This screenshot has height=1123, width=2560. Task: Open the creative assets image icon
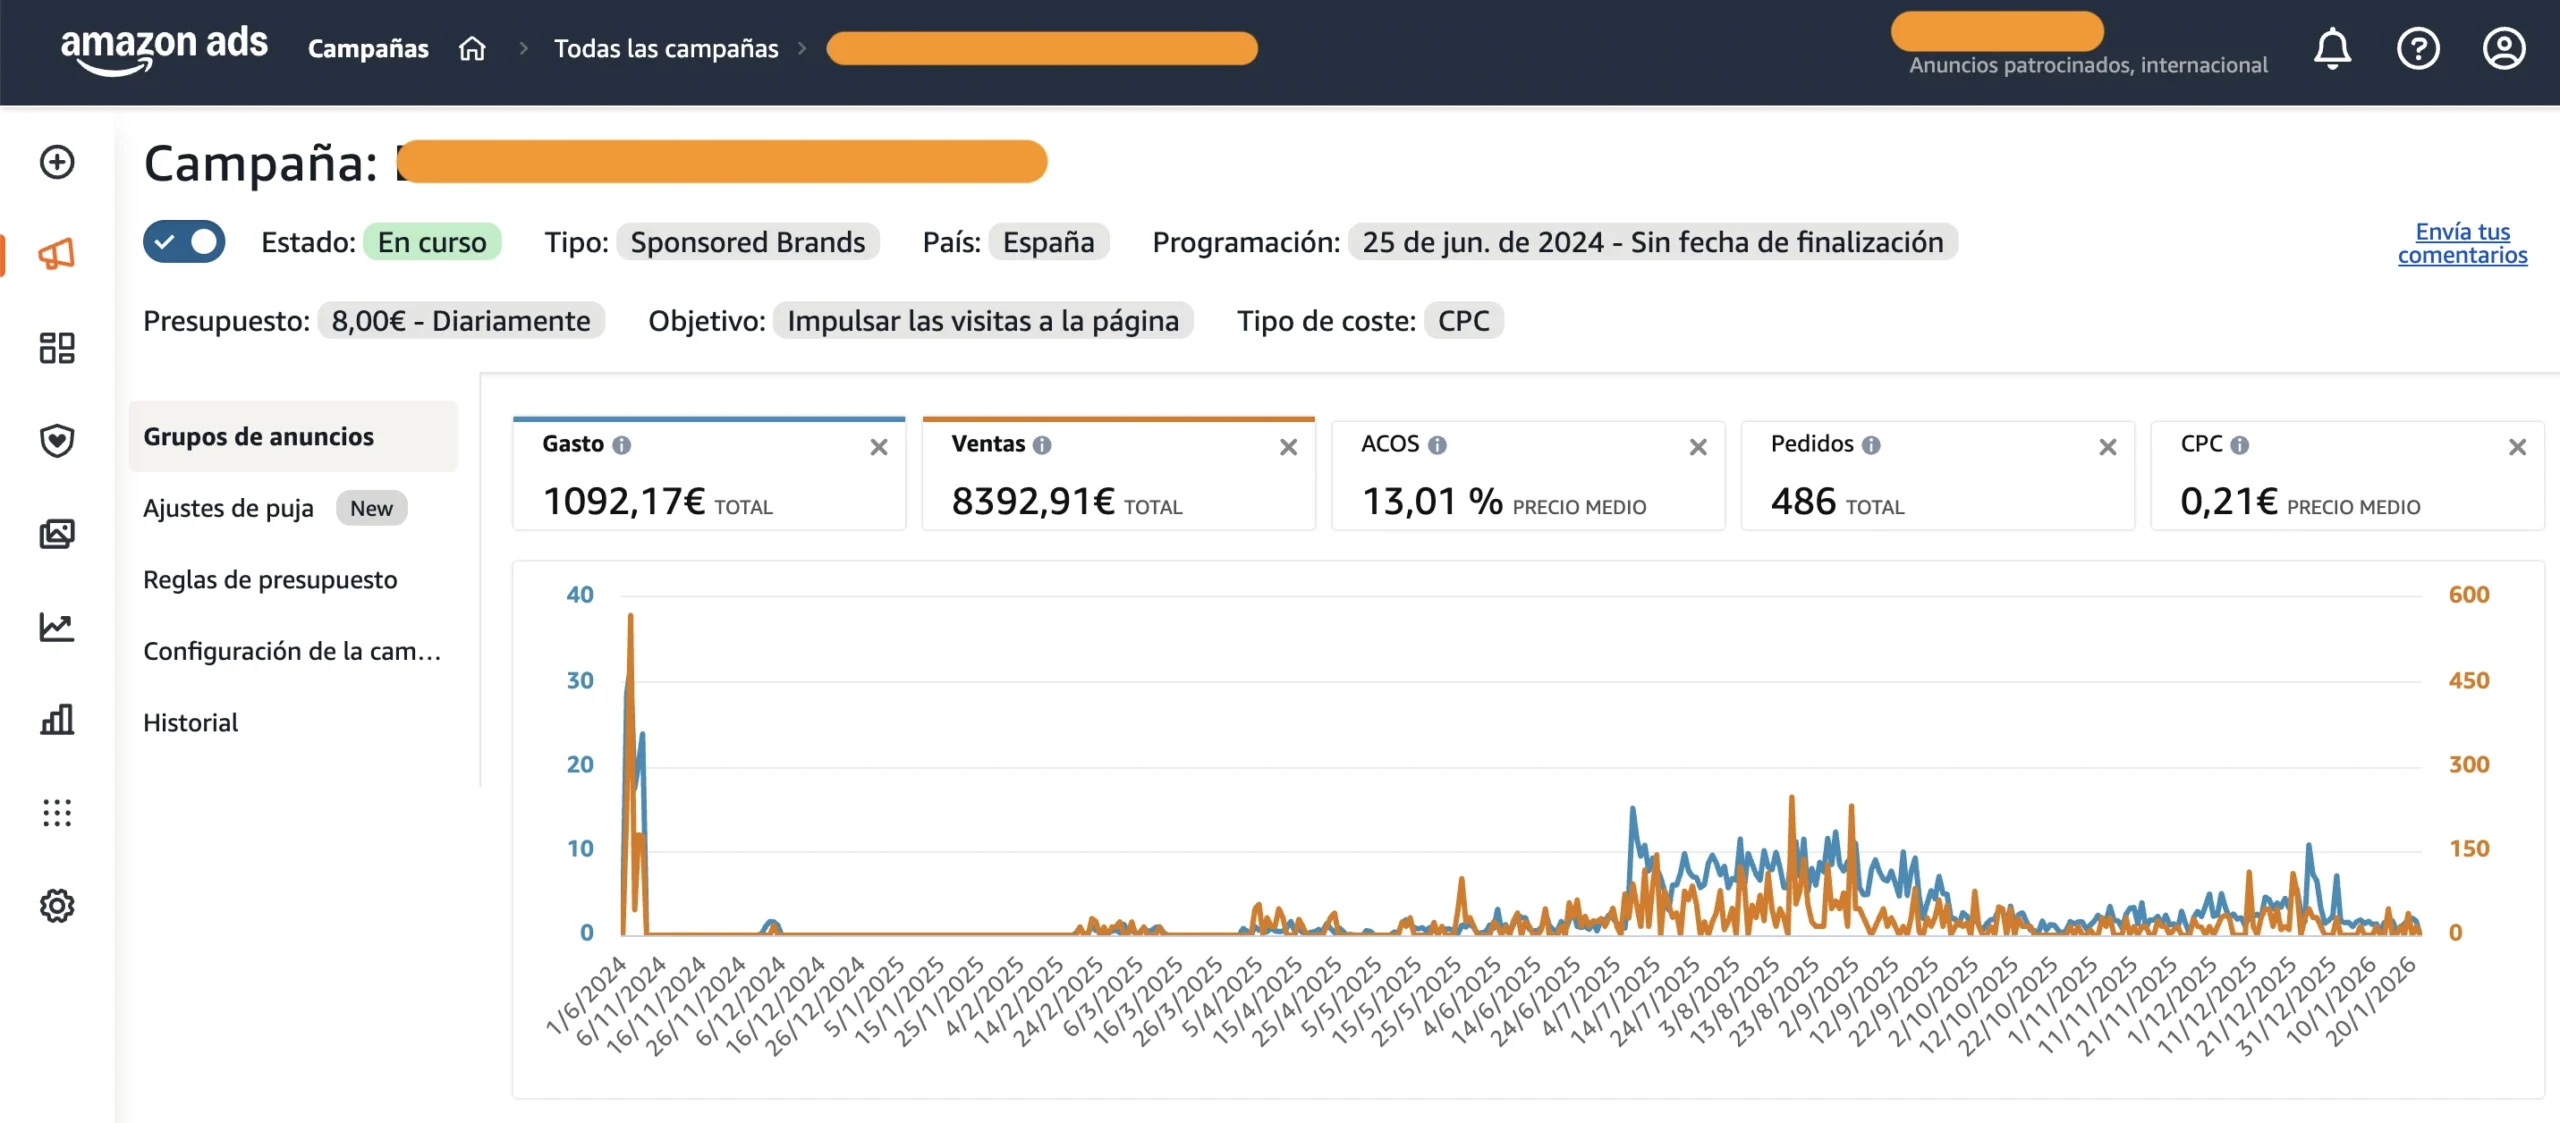click(57, 534)
